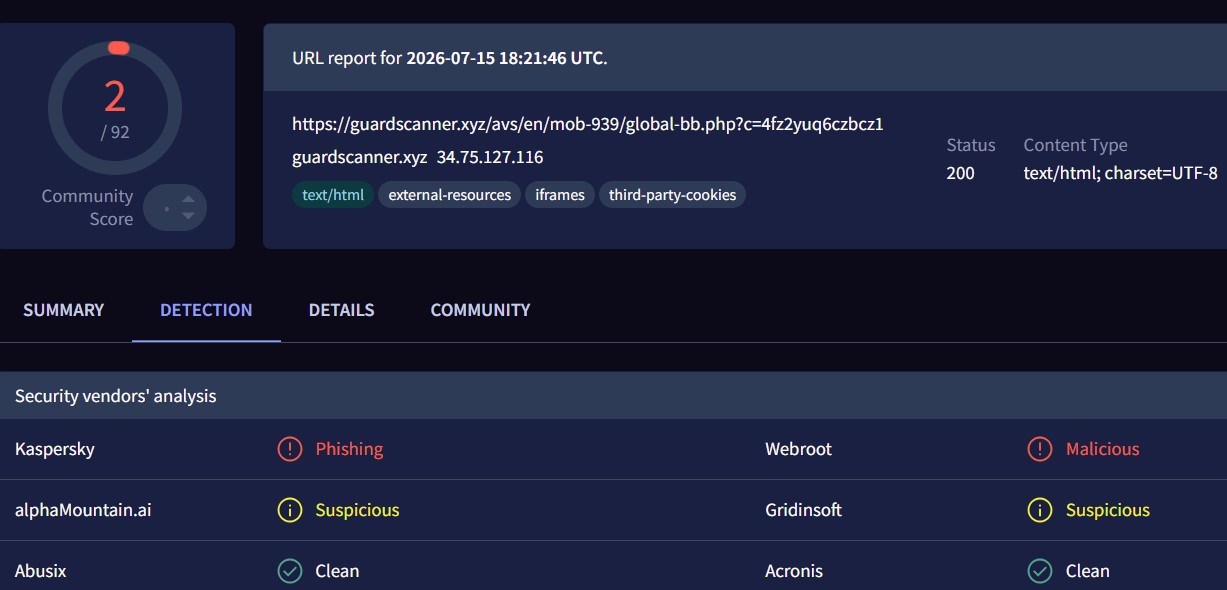Click the Gridinsoft vendor name
The image size is (1227, 590).
pos(804,510)
